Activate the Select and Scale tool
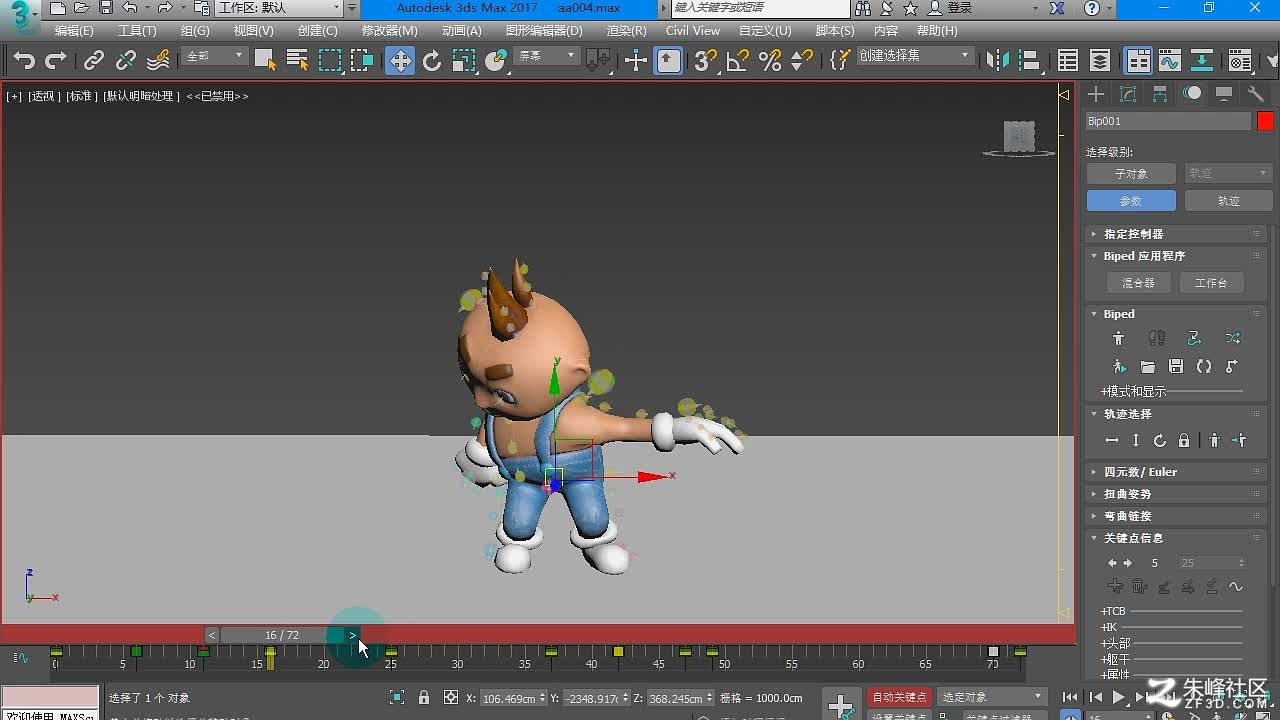Screen dimensions: 1280x720 [464, 61]
